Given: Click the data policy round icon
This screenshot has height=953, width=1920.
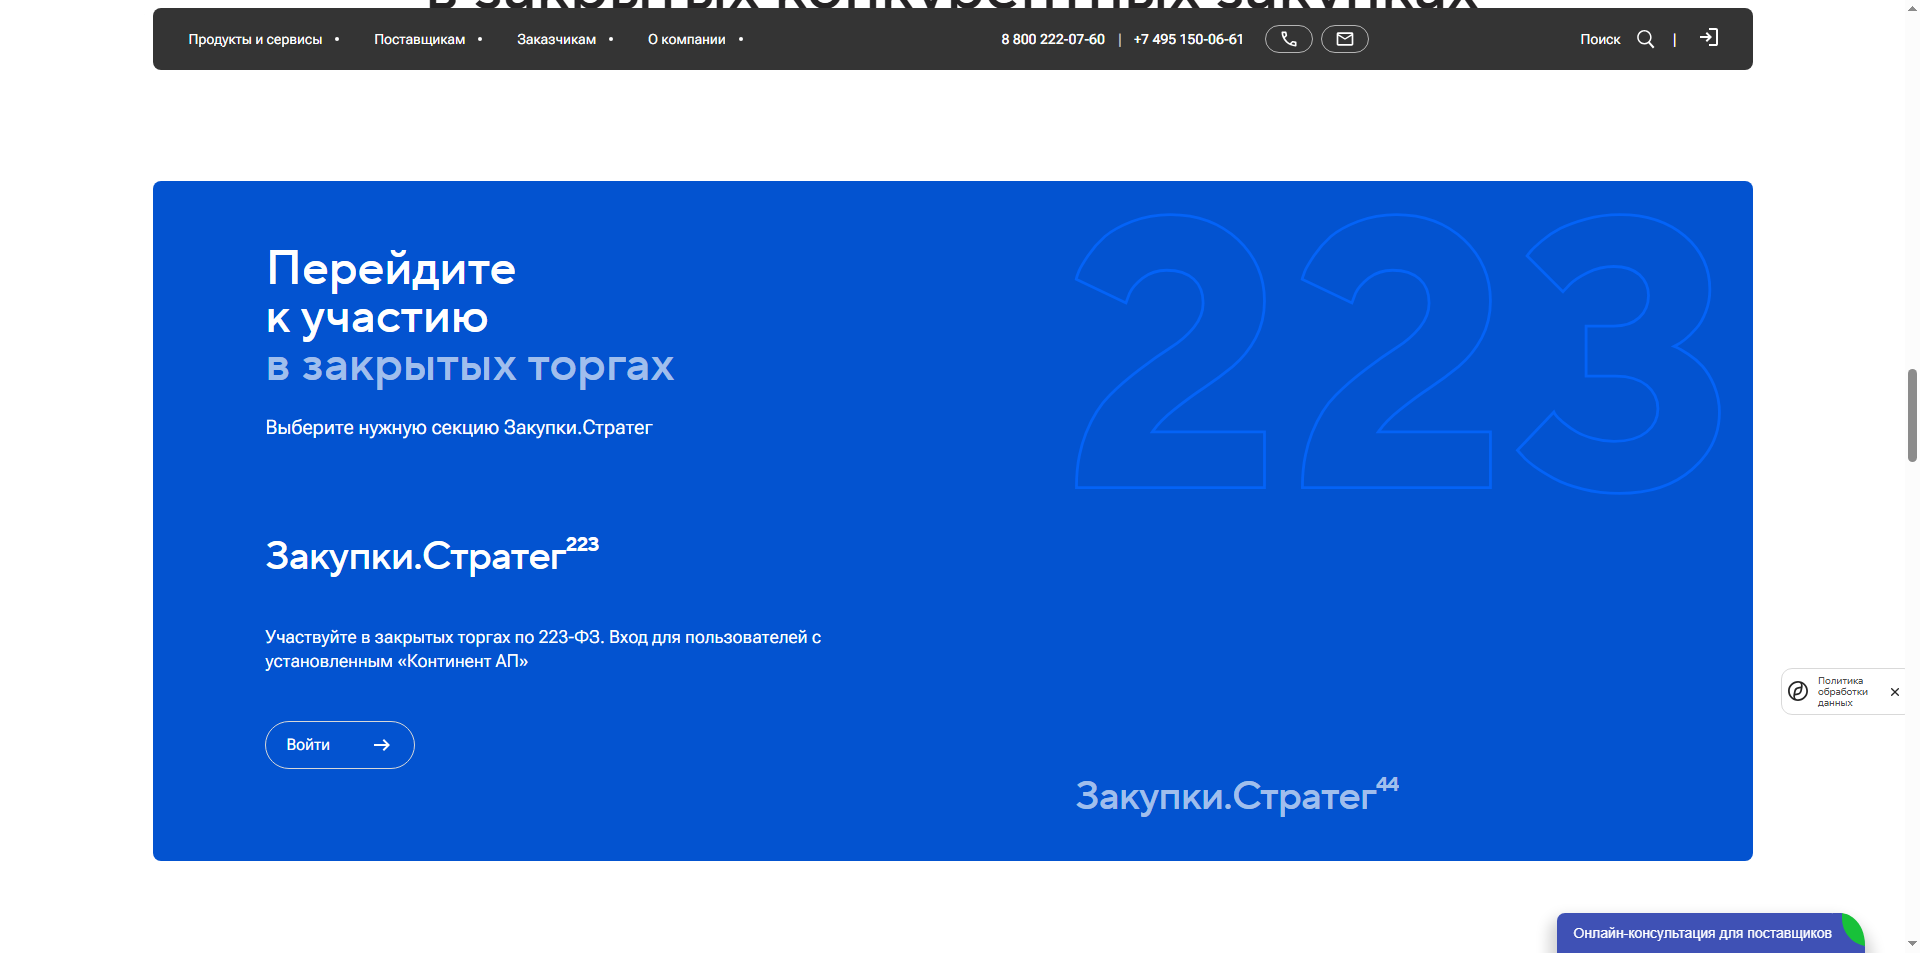Looking at the screenshot, I should (x=1798, y=691).
